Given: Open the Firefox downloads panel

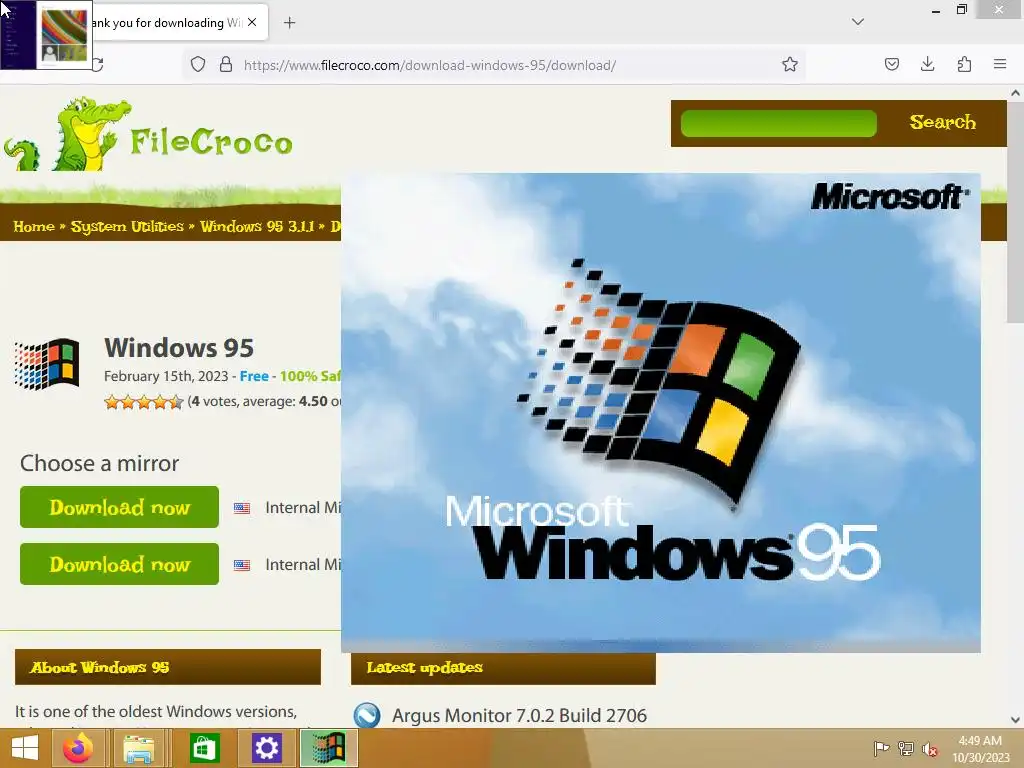Looking at the screenshot, I should (x=927, y=64).
